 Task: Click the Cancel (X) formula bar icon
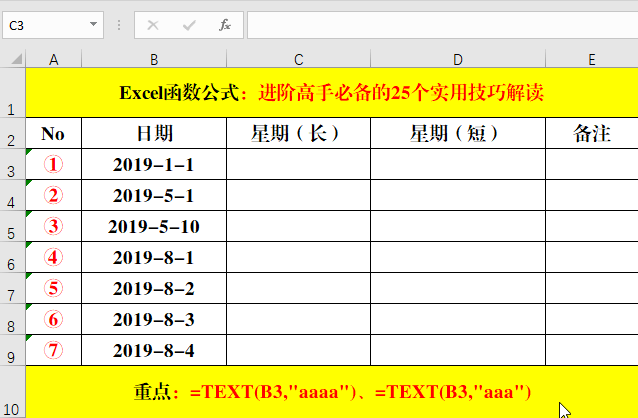coord(153,25)
